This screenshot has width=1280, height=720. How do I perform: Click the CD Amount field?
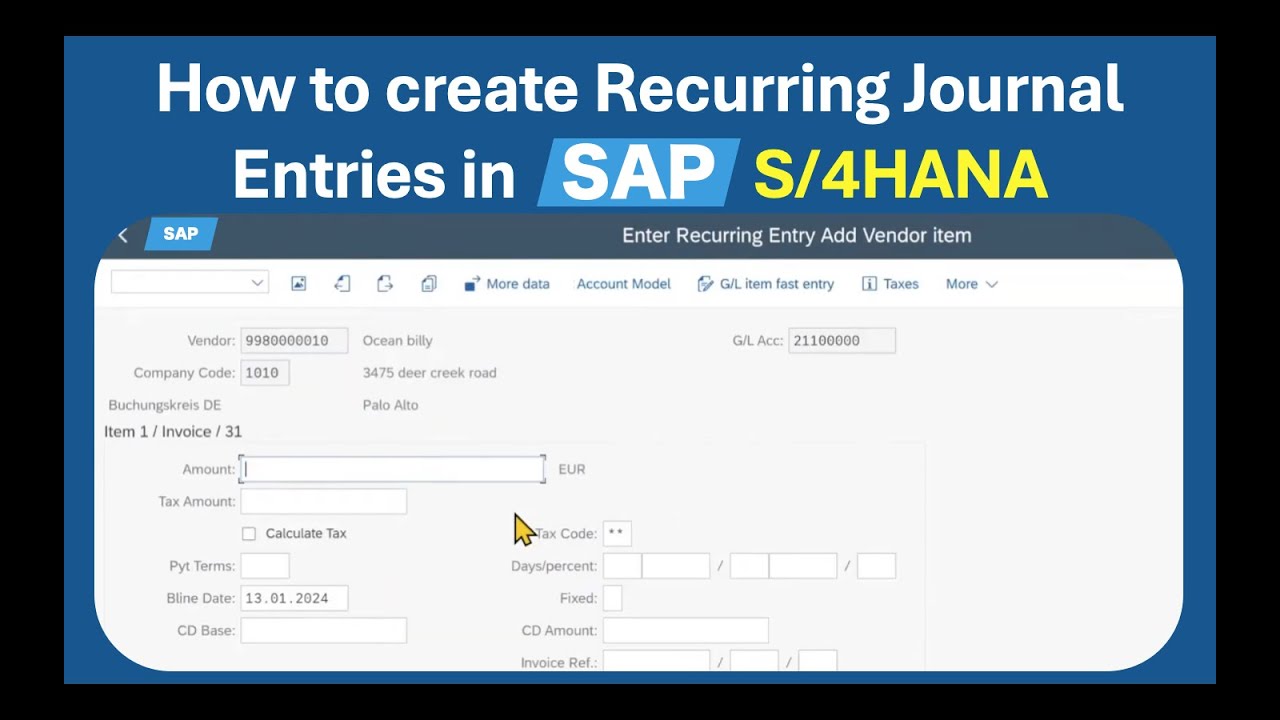686,631
